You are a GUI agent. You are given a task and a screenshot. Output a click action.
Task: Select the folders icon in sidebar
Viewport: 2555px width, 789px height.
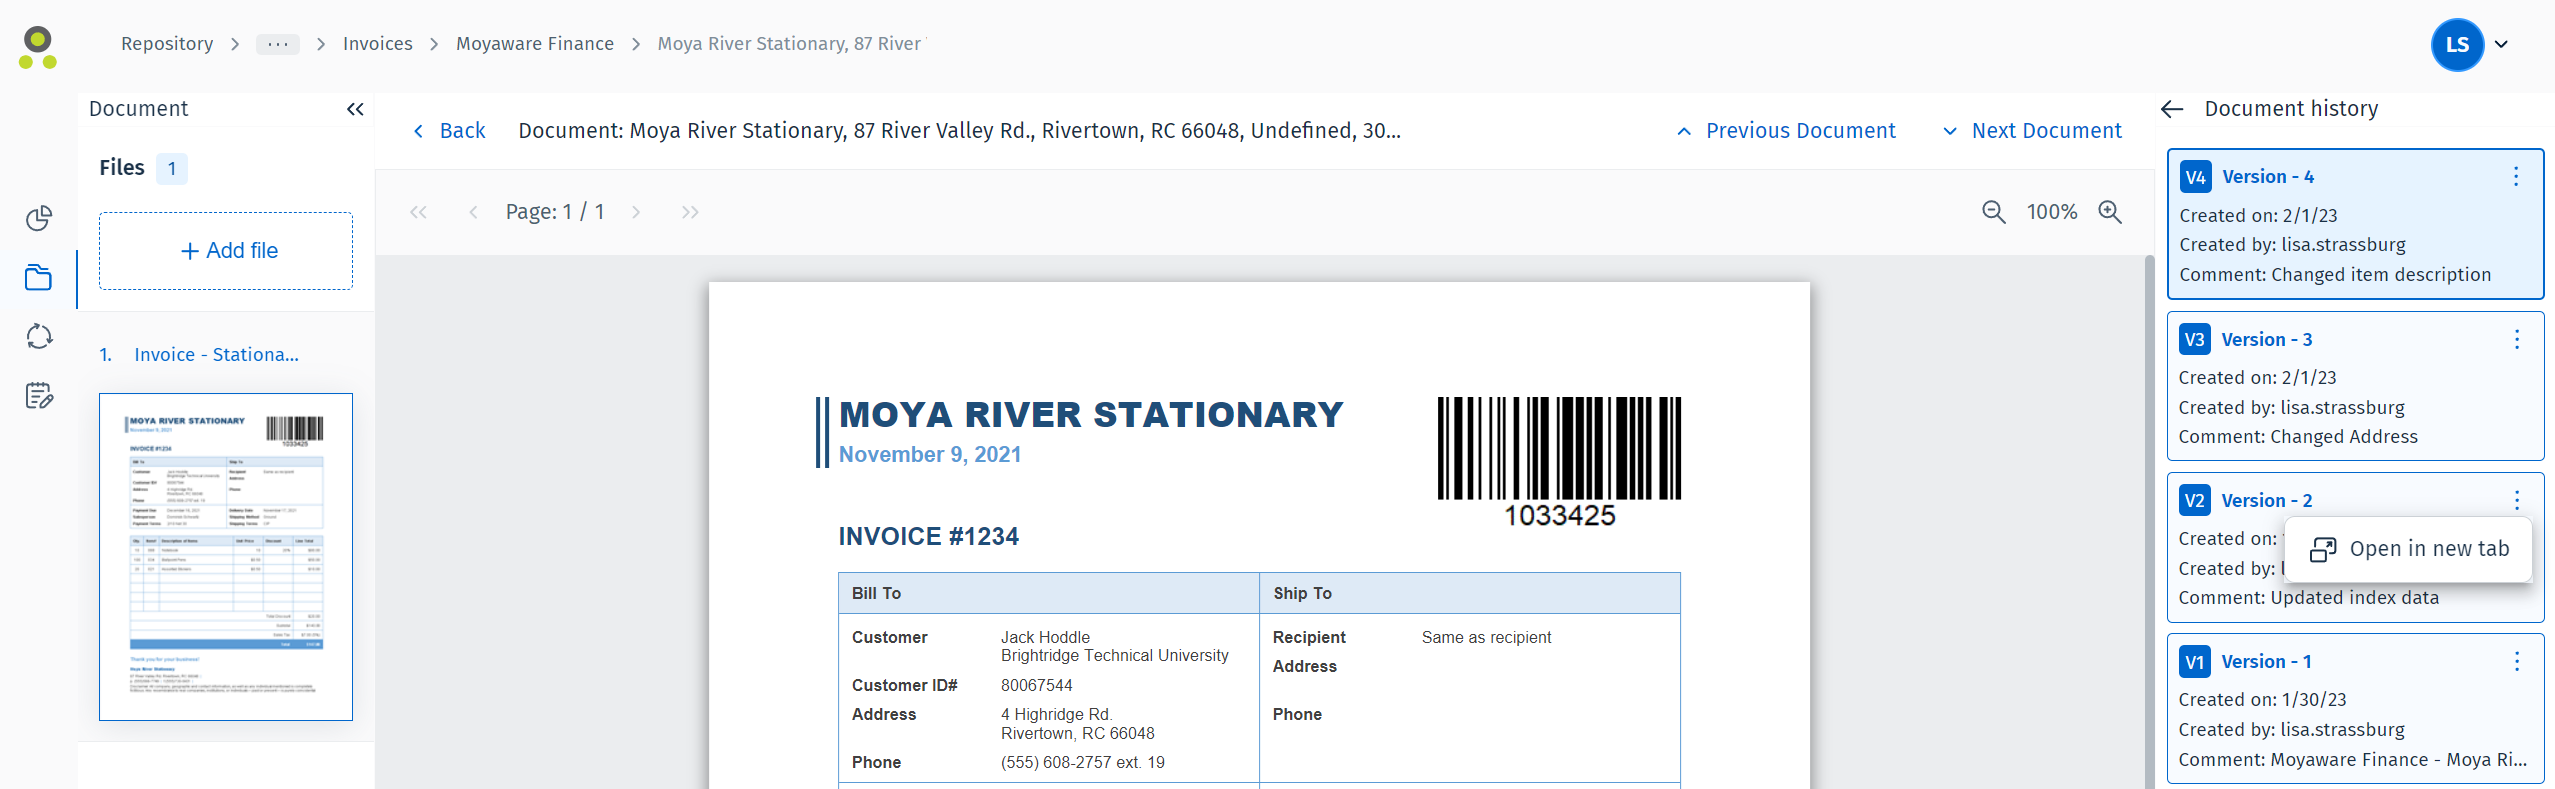point(39,277)
